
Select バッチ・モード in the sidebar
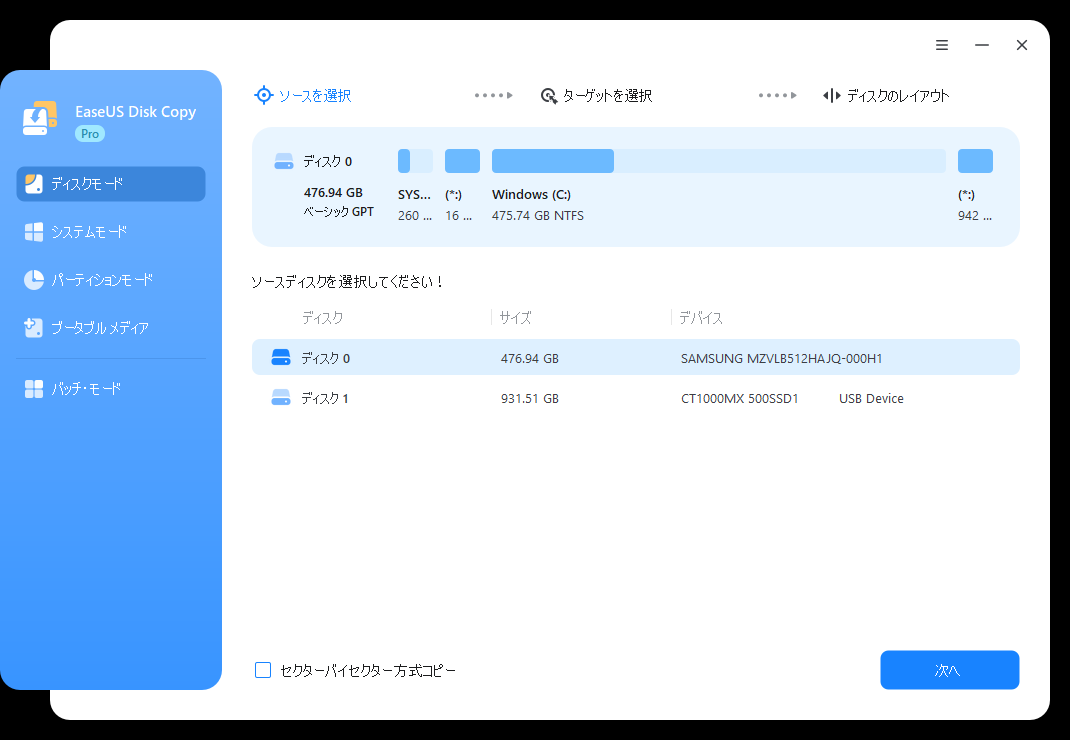(x=111, y=389)
